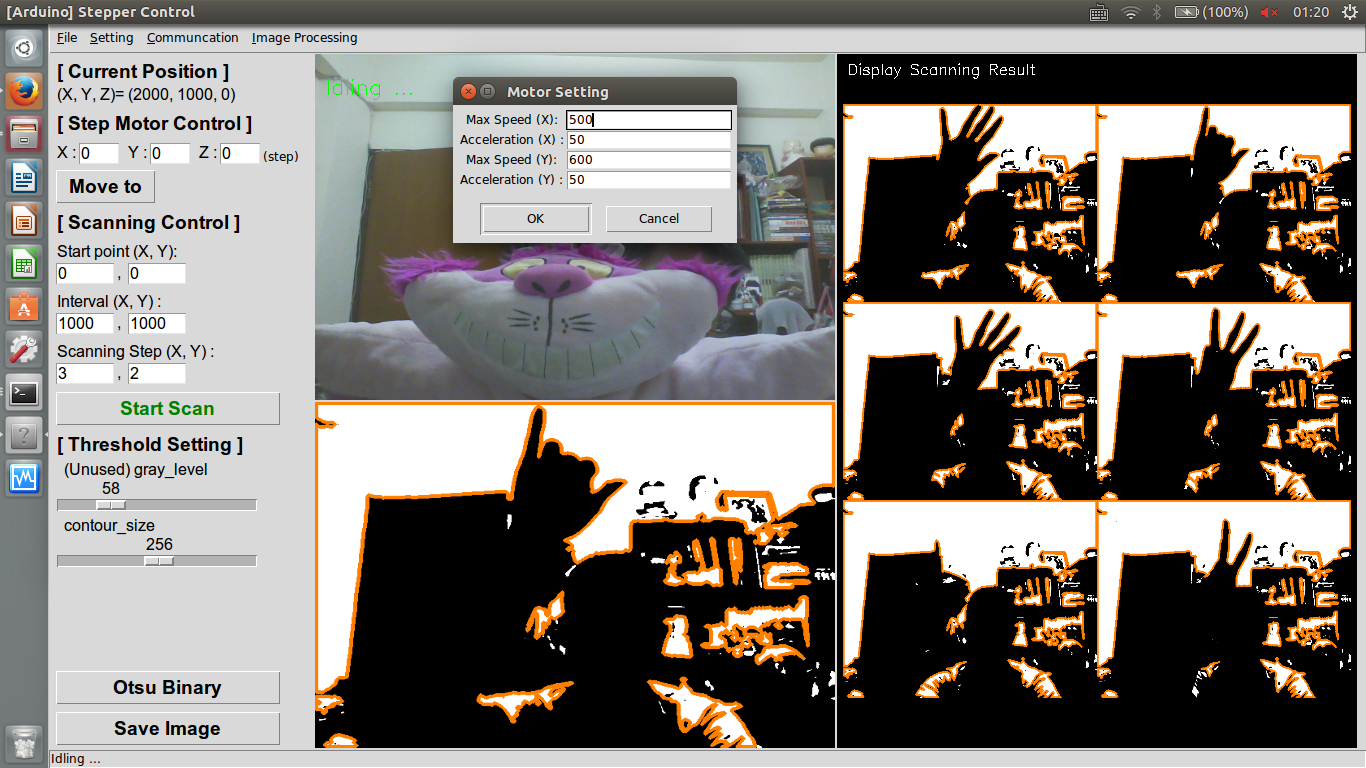Click the '[ Threshold Setting ]' heading
Viewport: 1366px width, 768px height.
pos(150,444)
